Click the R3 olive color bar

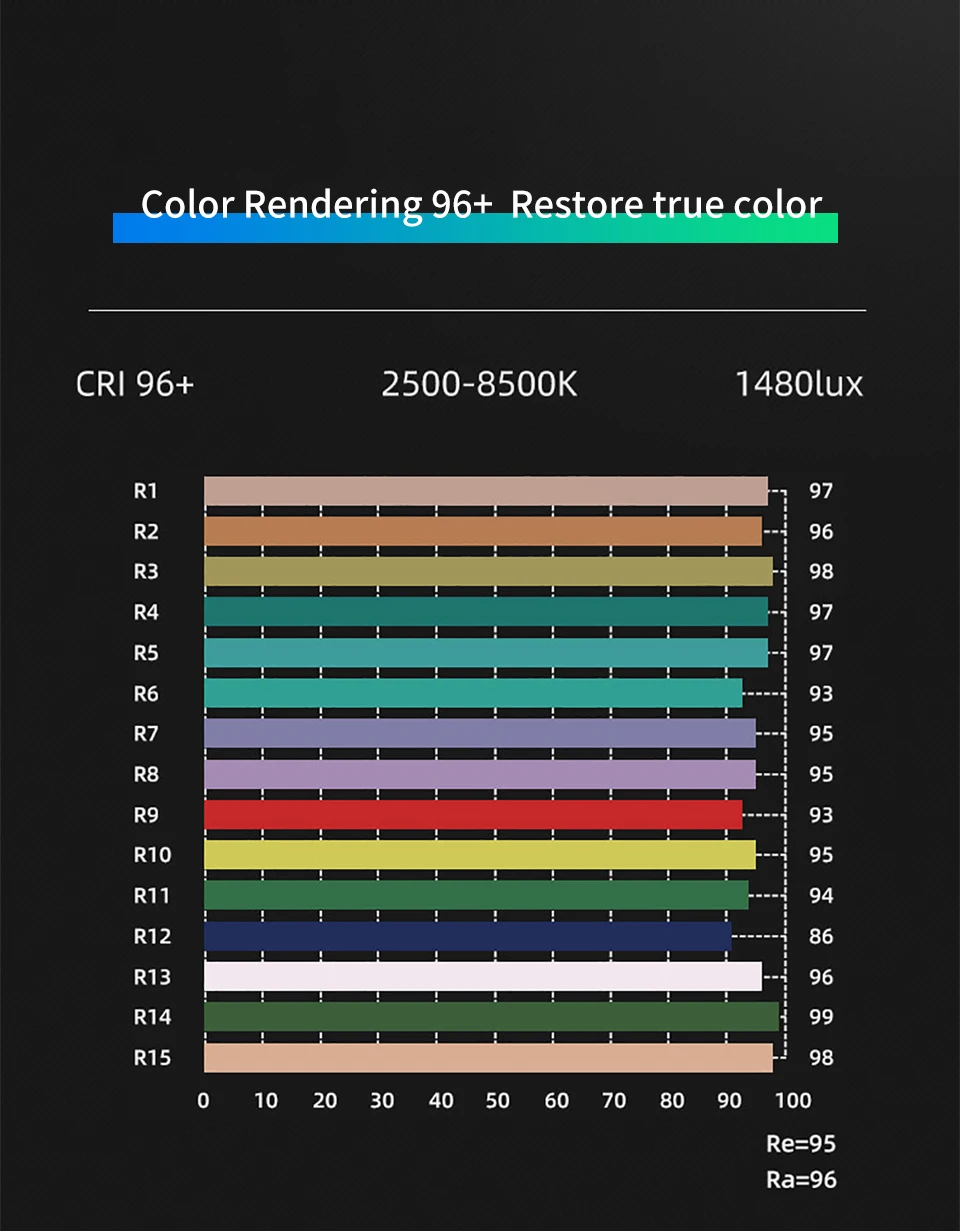click(488, 571)
